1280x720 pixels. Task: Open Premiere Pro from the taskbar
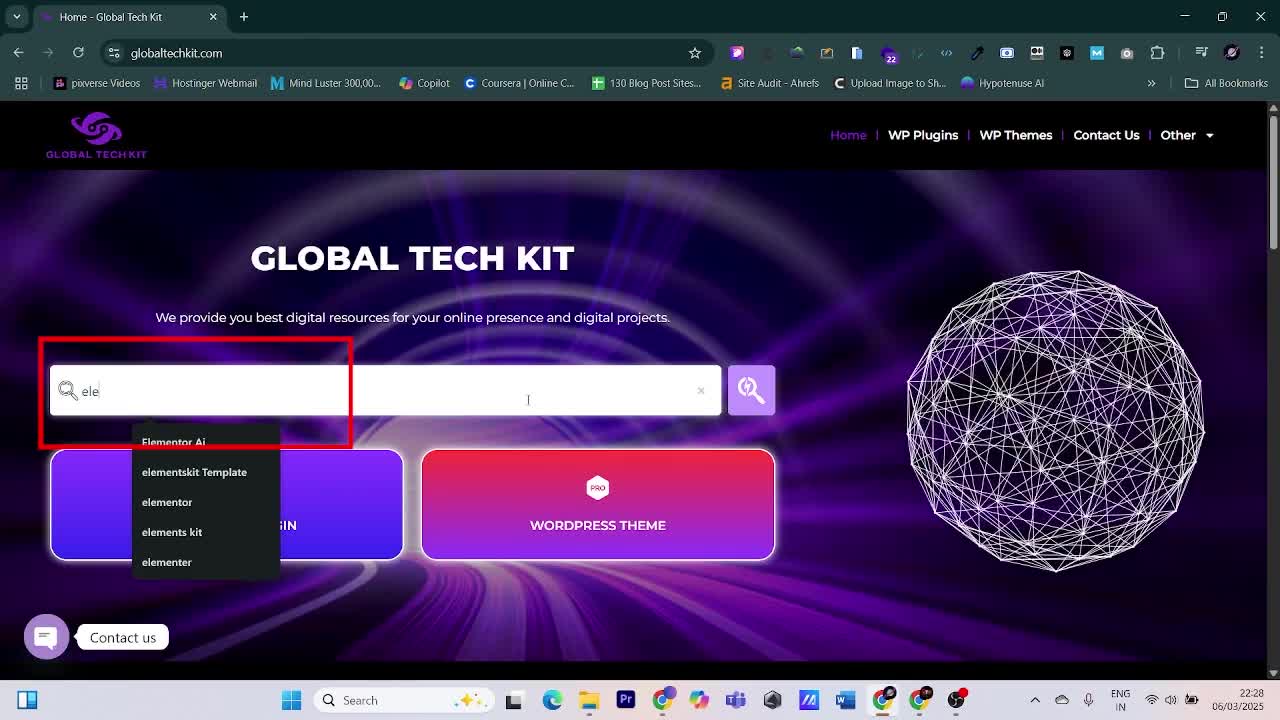coord(626,700)
